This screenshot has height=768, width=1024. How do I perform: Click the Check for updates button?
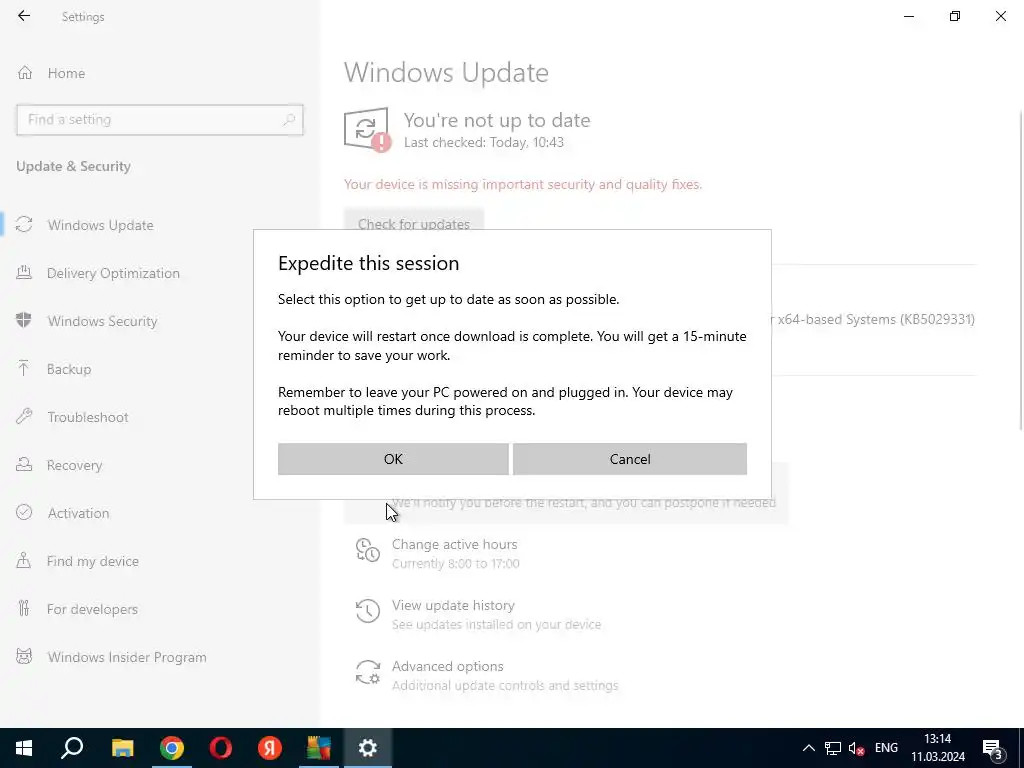[413, 221]
